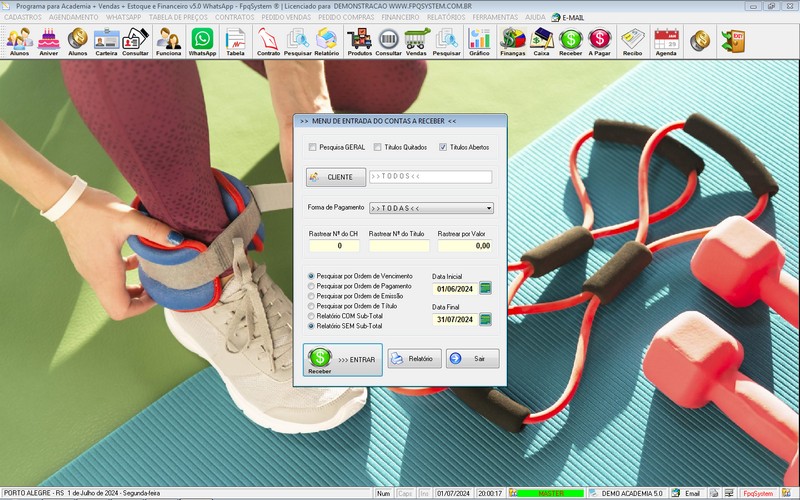Open the Data Inicial calendar picker
The width and height of the screenshot is (800, 500).
486,288
